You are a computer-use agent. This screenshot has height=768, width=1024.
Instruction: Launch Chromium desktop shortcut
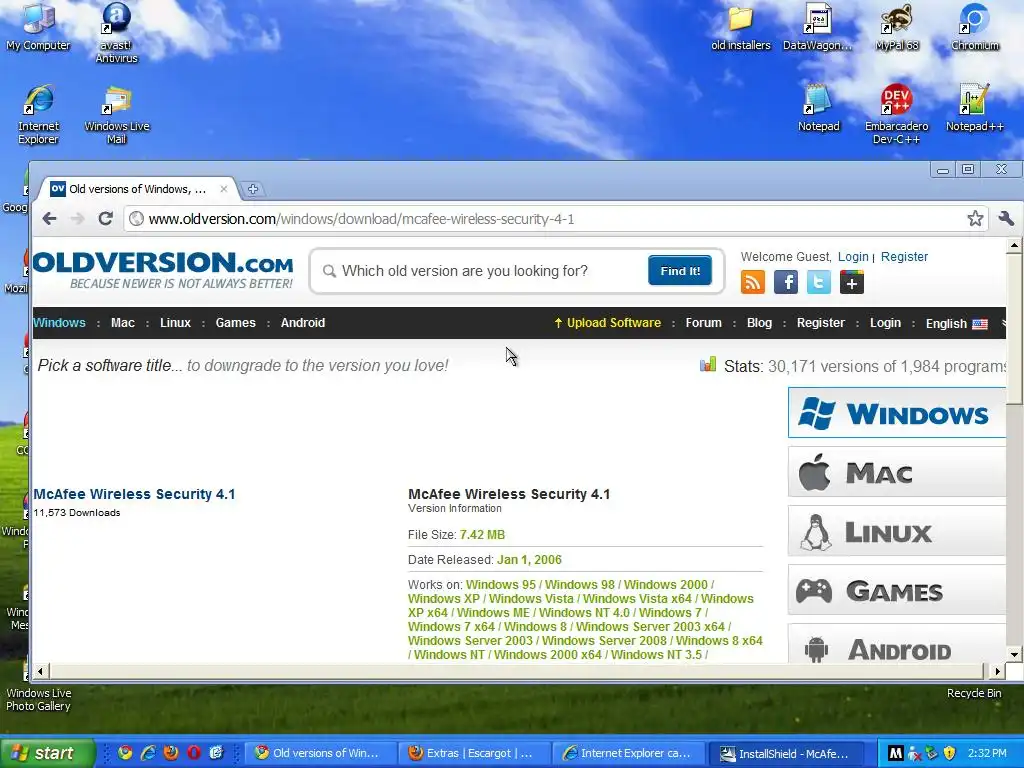[x=974, y=27]
